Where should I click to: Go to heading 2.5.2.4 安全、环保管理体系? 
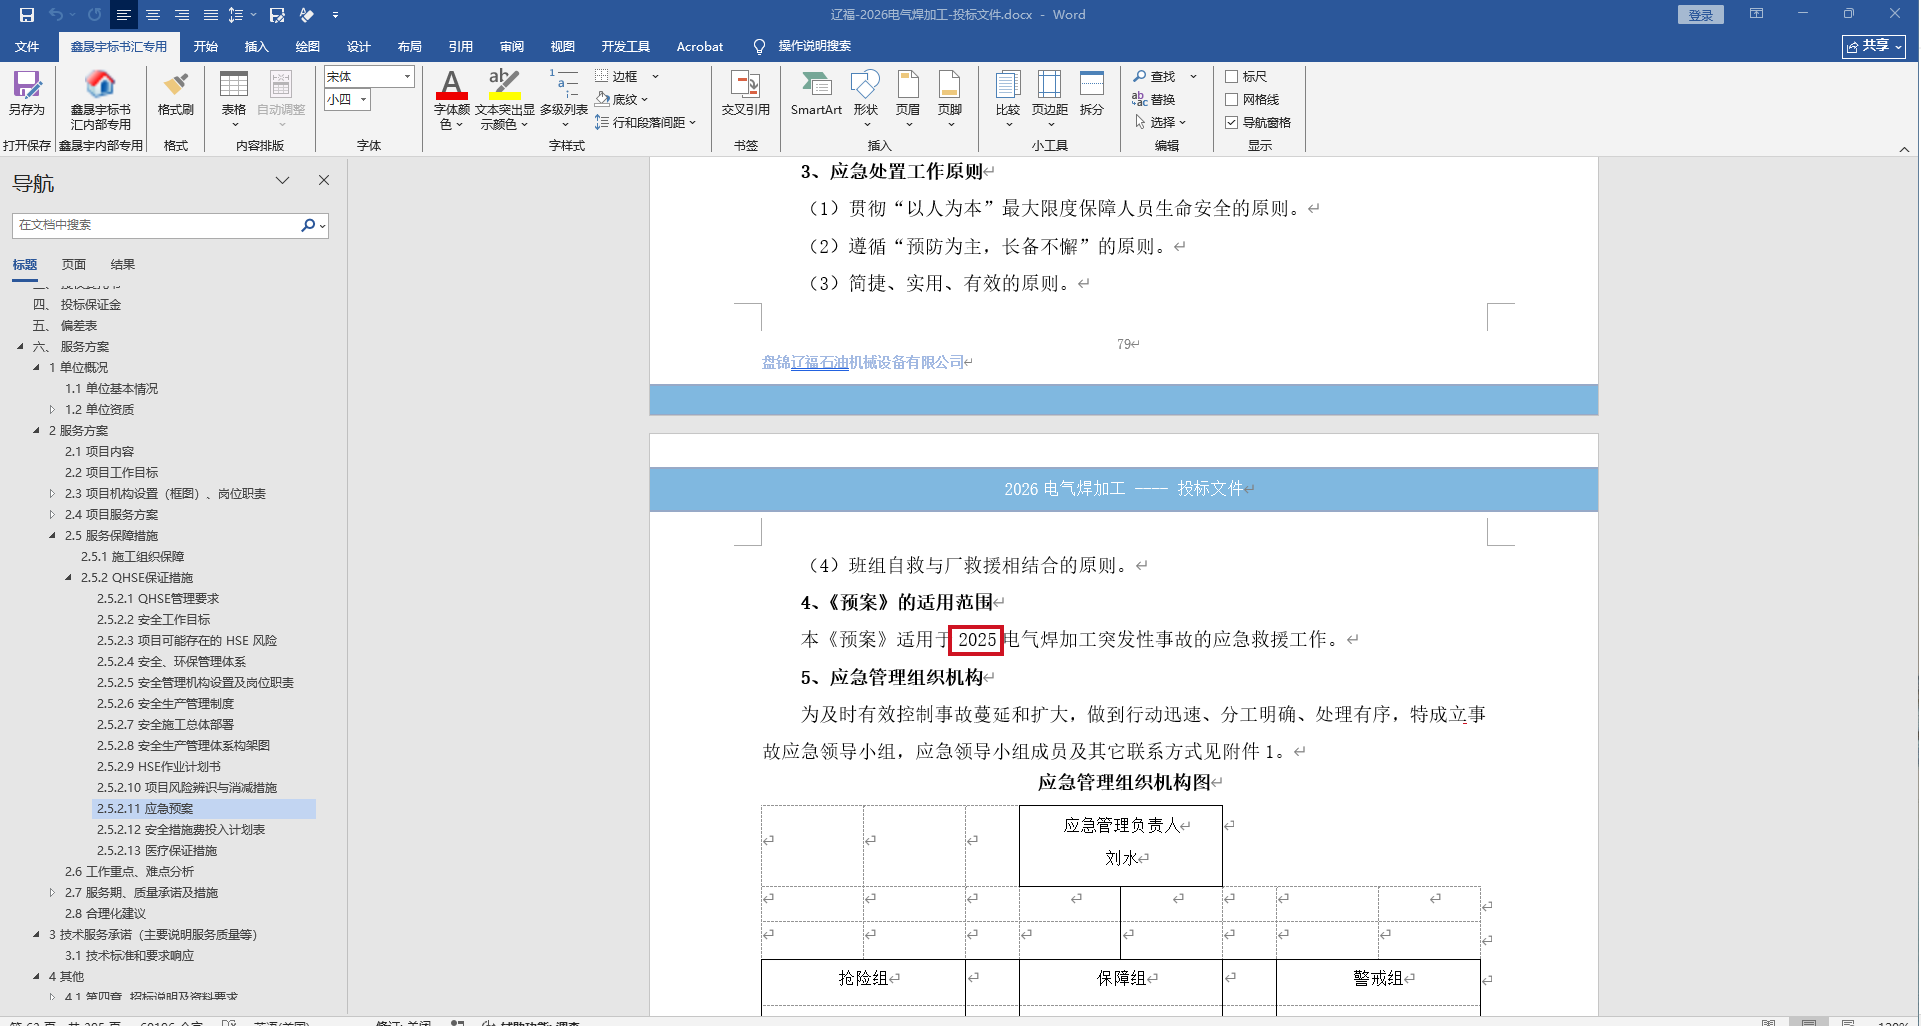171,662
